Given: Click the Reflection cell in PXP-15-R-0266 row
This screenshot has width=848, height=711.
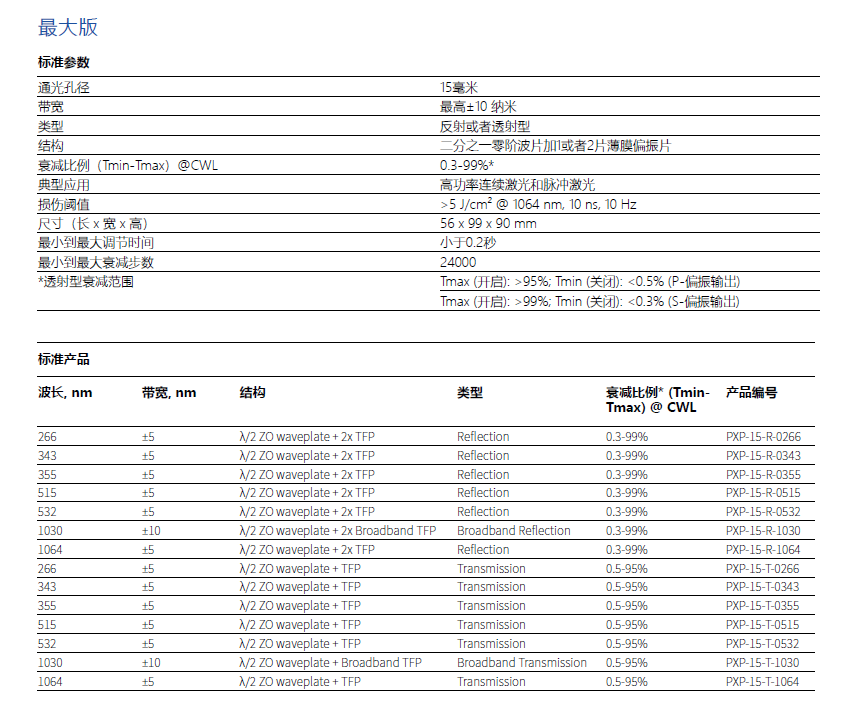Looking at the screenshot, I should pyautogui.click(x=483, y=437).
